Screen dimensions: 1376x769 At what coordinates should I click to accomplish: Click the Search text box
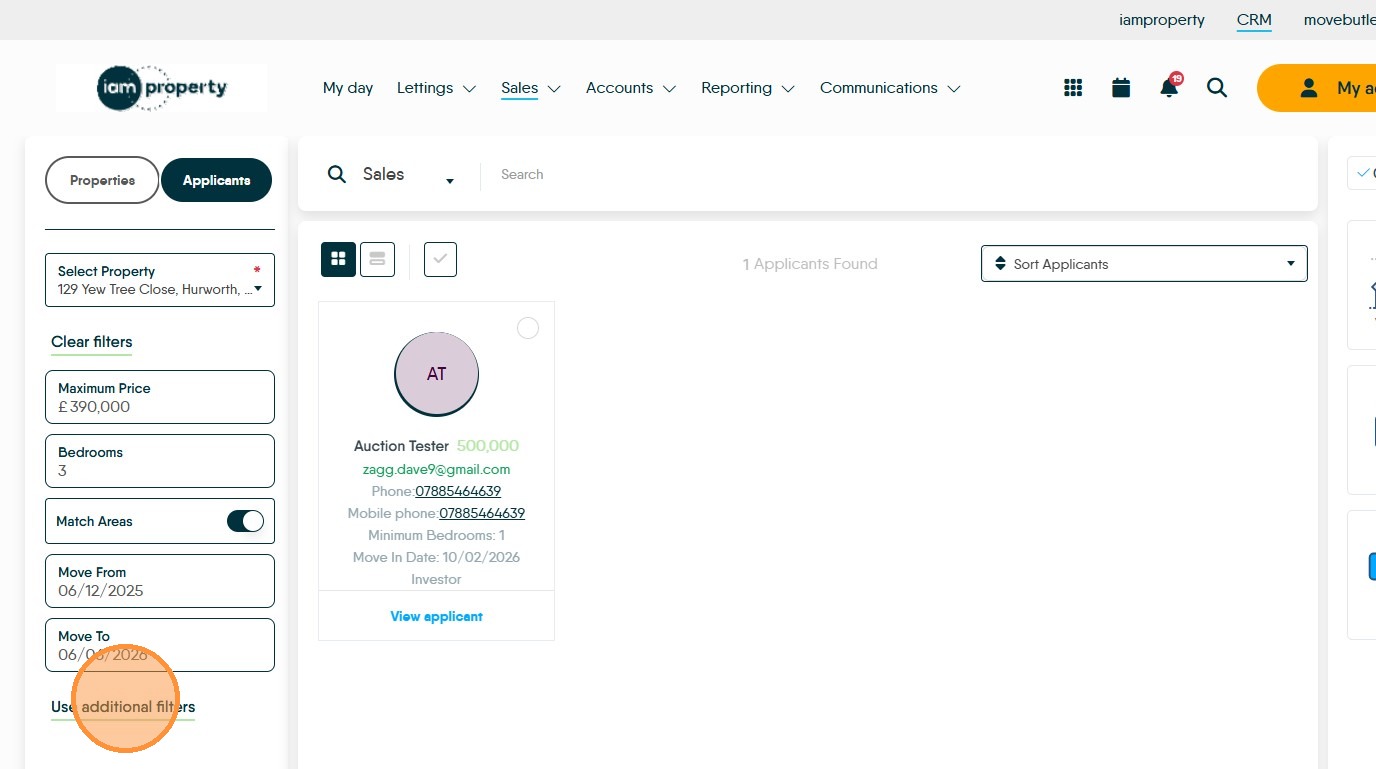900,175
